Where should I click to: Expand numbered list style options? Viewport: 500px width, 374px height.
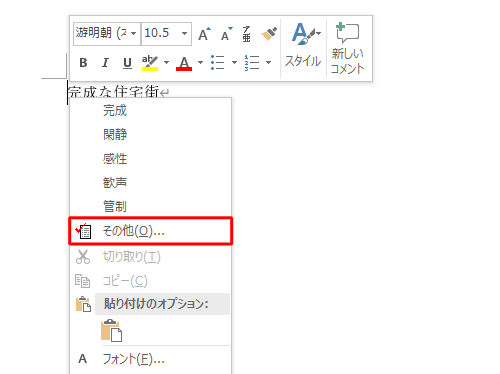click(268, 62)
